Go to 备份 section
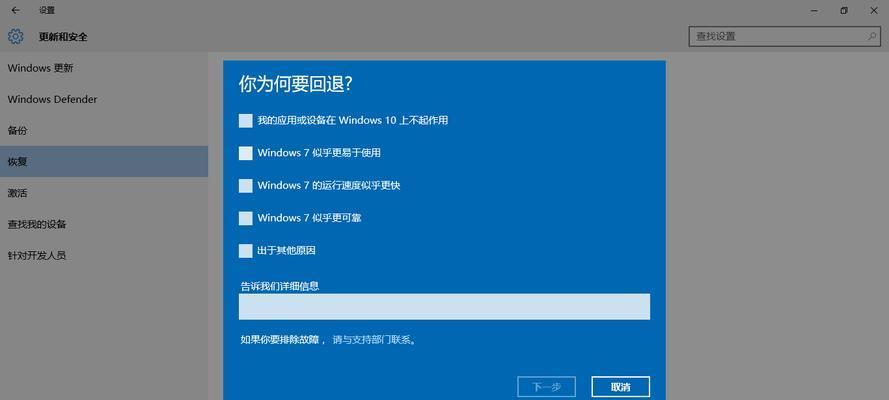Image resolution: width=889 pixels, height=400 pixels. [x=104, y=130]
